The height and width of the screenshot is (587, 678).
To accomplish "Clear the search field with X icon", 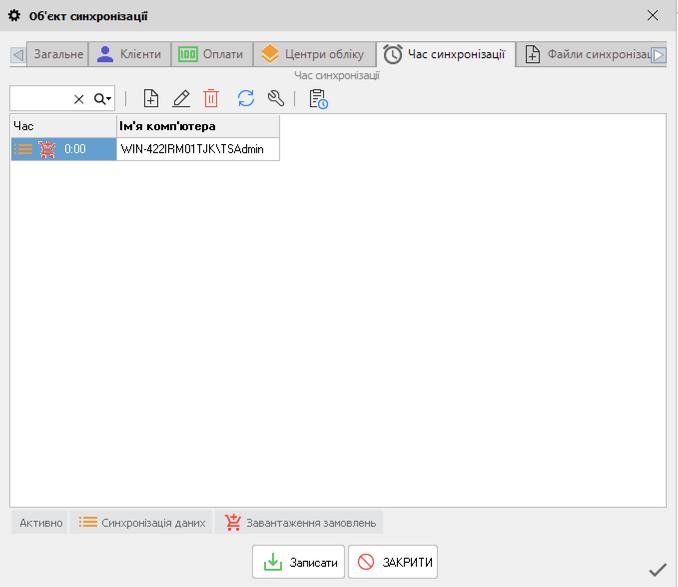I will click(79, 99).
